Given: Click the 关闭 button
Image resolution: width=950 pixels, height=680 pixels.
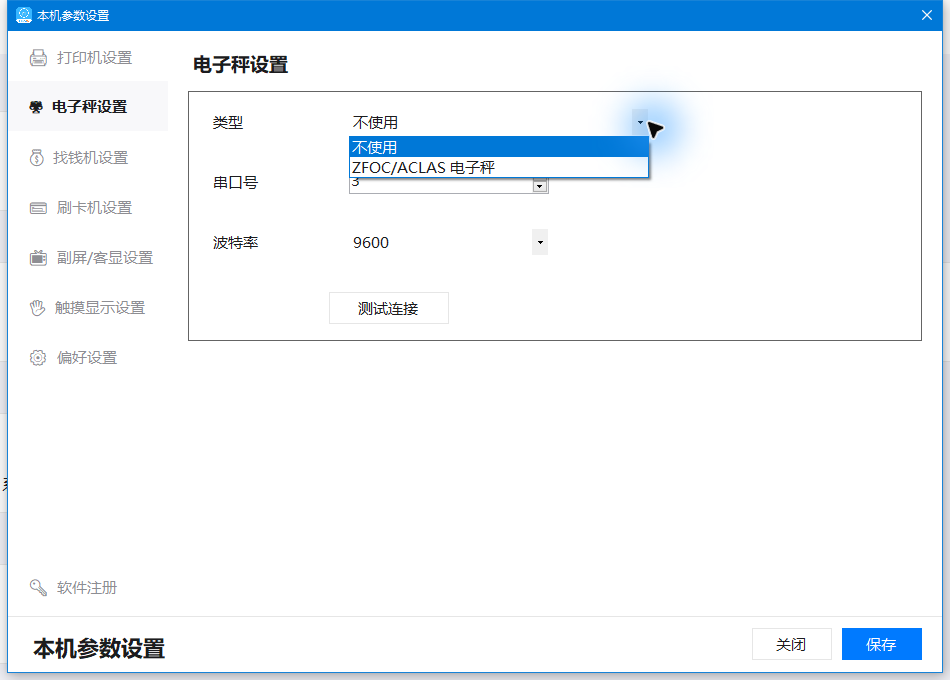Looking at the screenshot, I should pyautogui.click(x=791, y=644).
